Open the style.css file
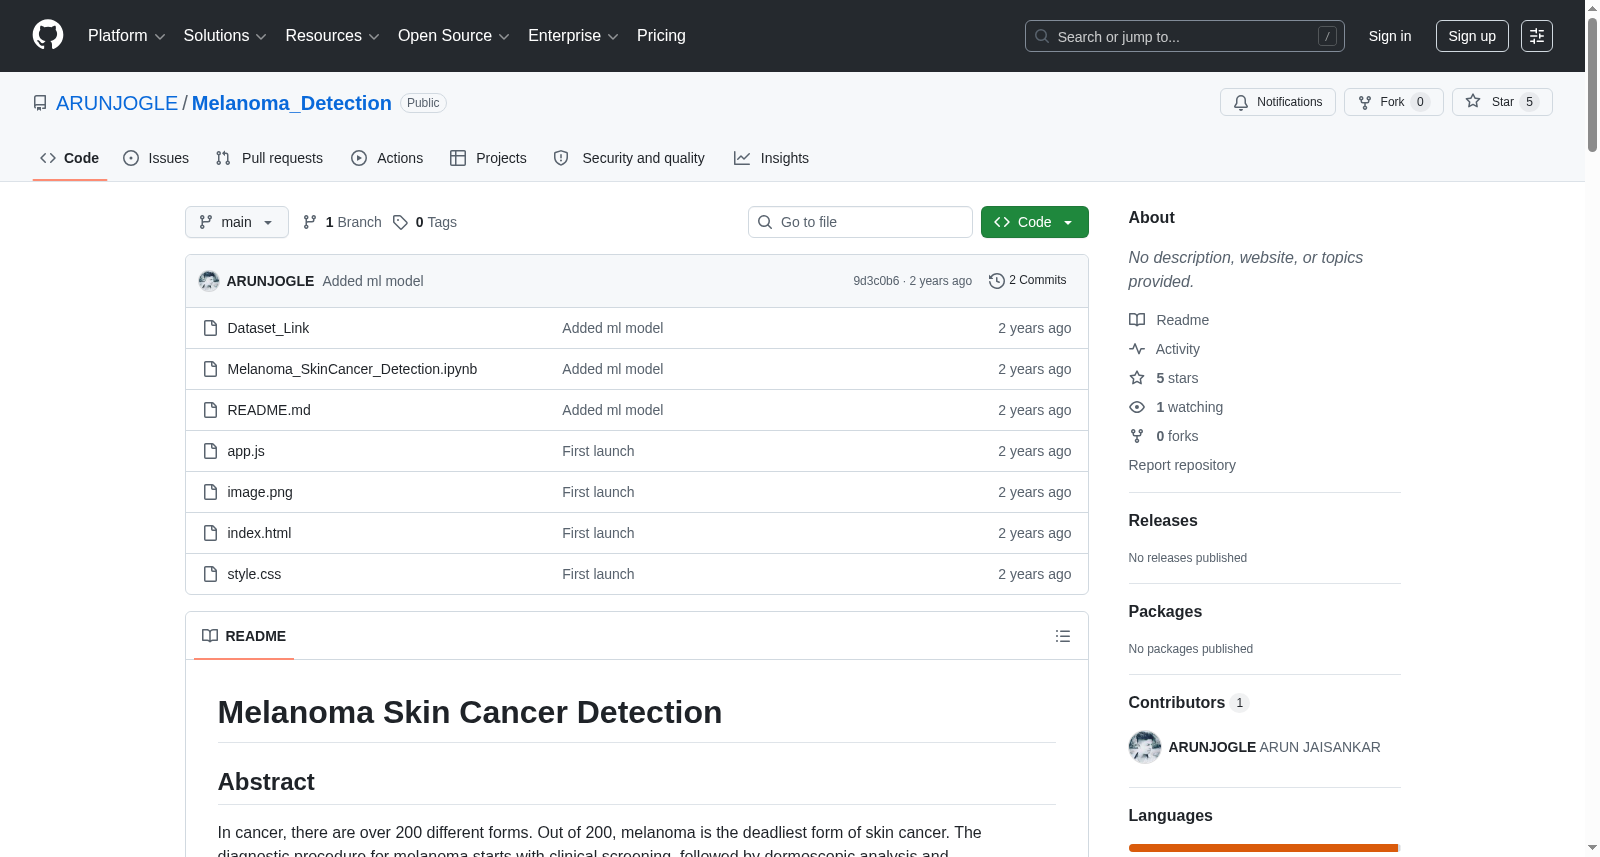The height and width of the screenshot is (857, 1600). click(x=254, y=574)
